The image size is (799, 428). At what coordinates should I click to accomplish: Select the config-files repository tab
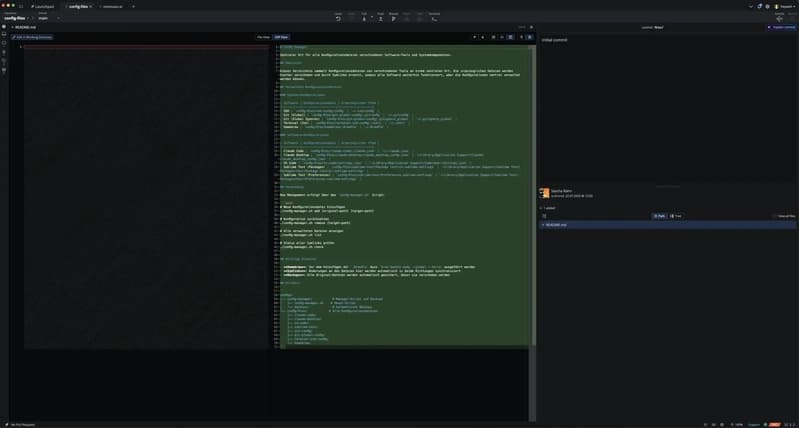point(78,7)
